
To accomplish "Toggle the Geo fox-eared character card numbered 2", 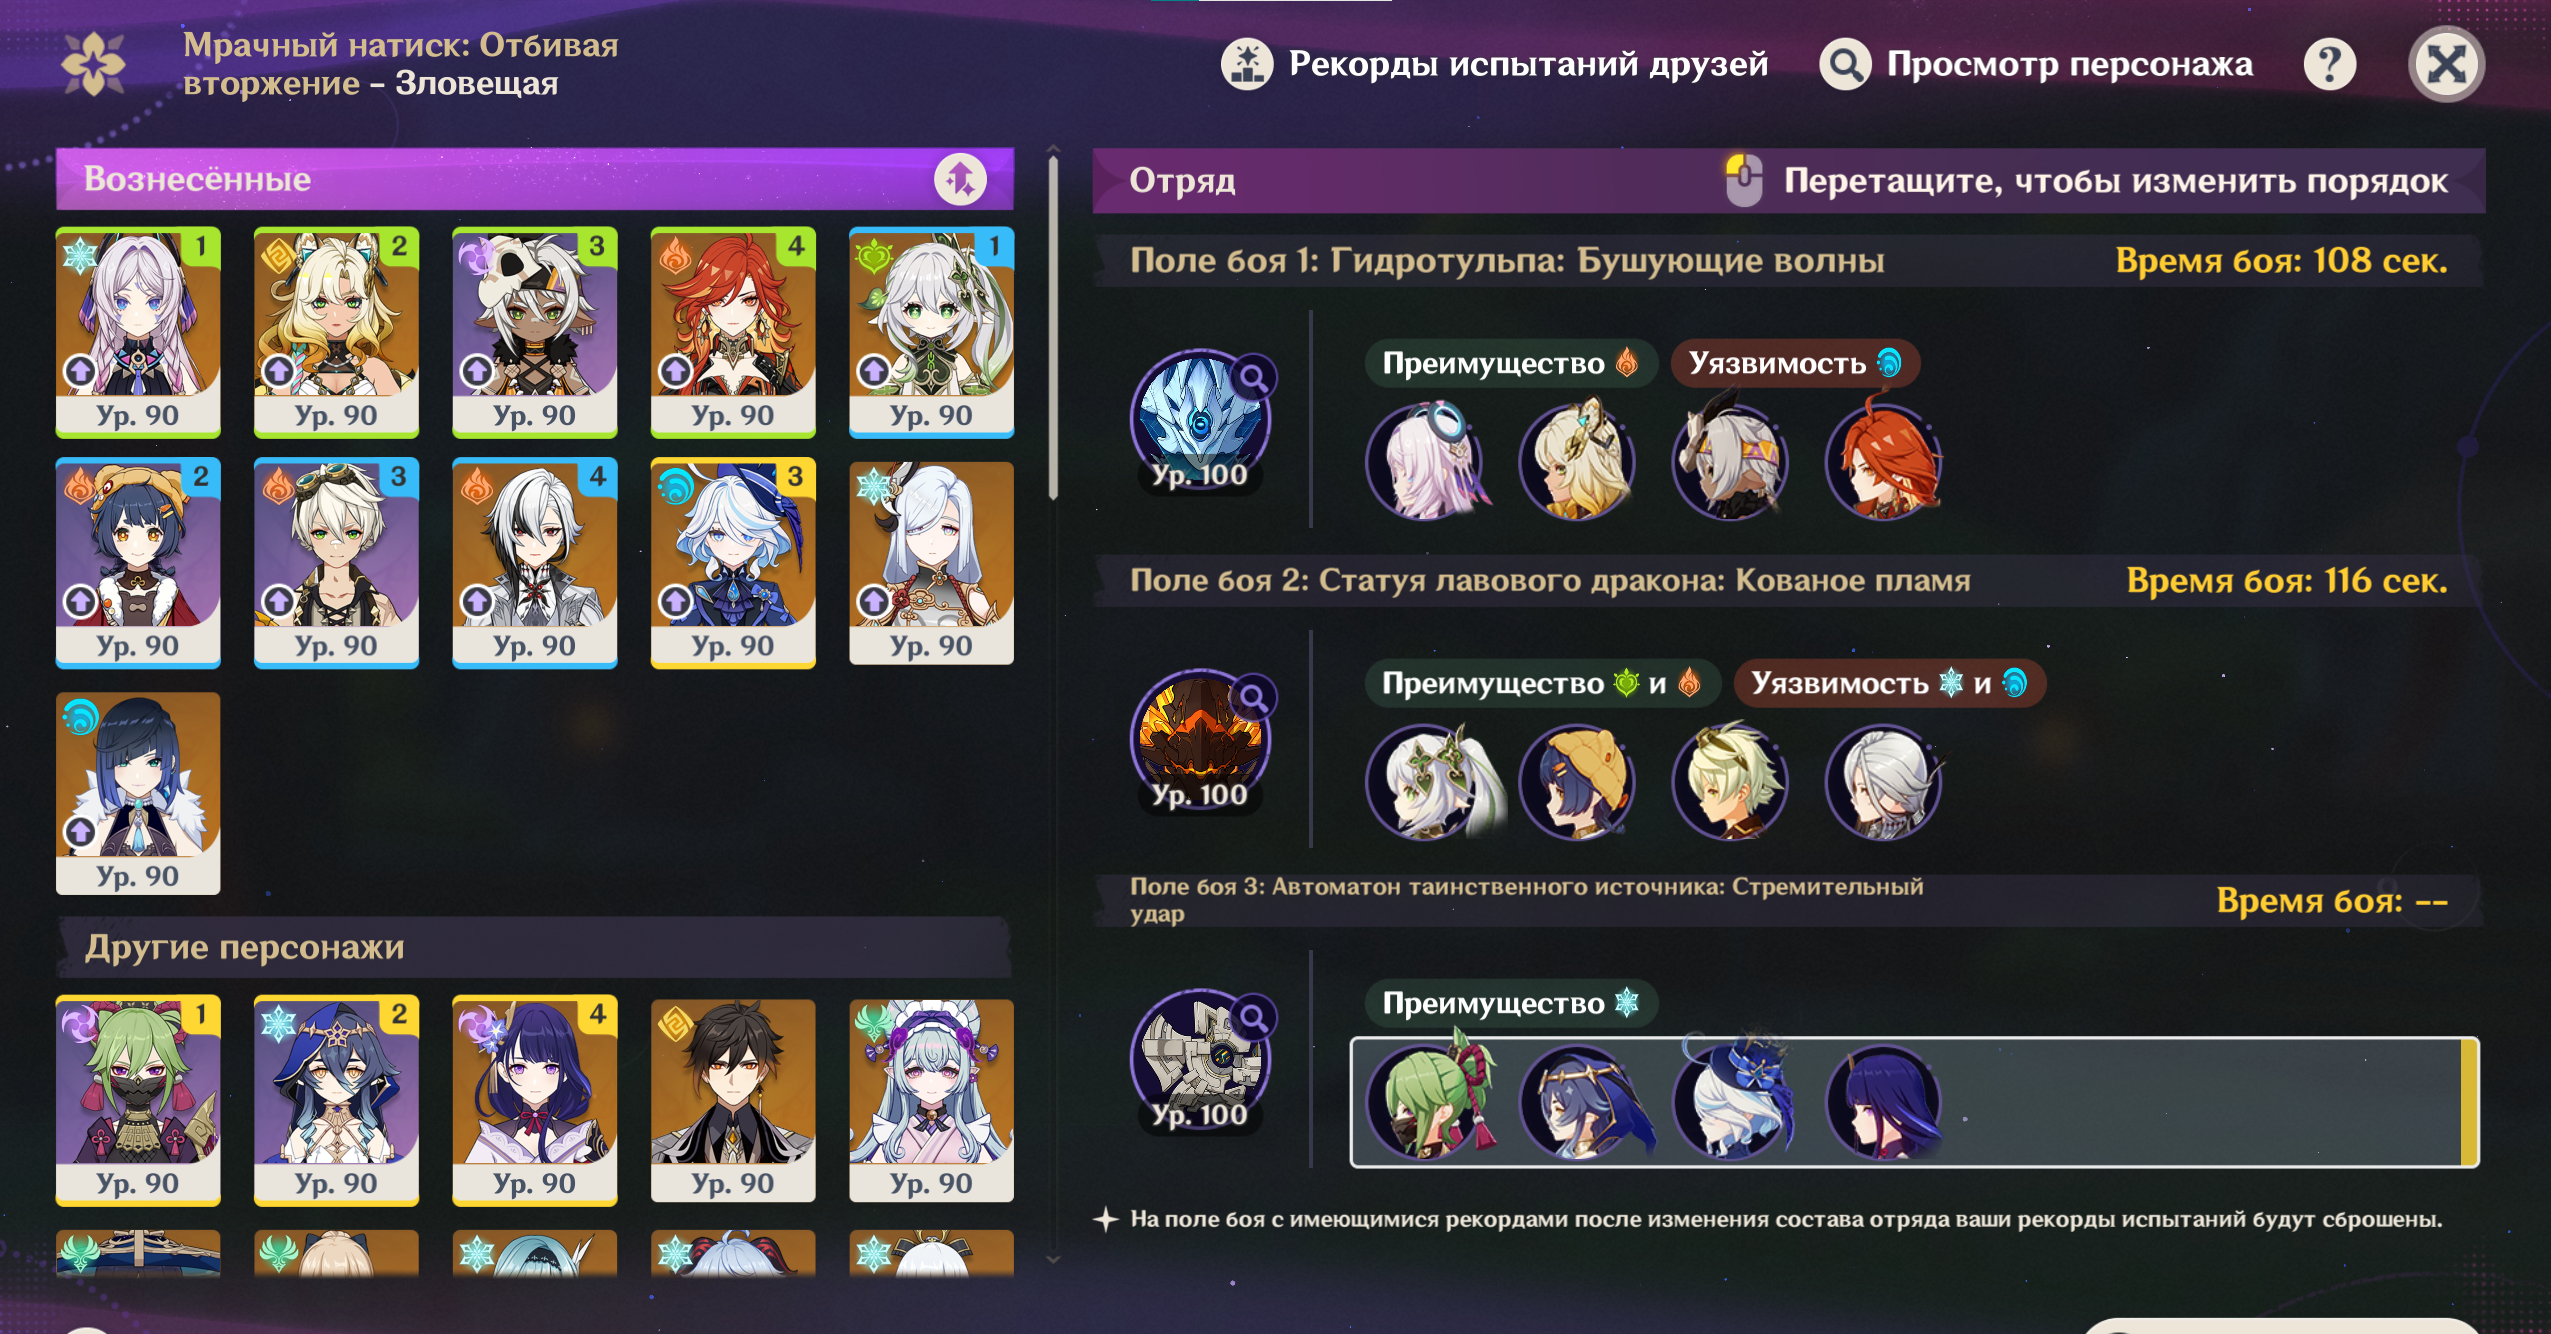I will tap(336, 333).
